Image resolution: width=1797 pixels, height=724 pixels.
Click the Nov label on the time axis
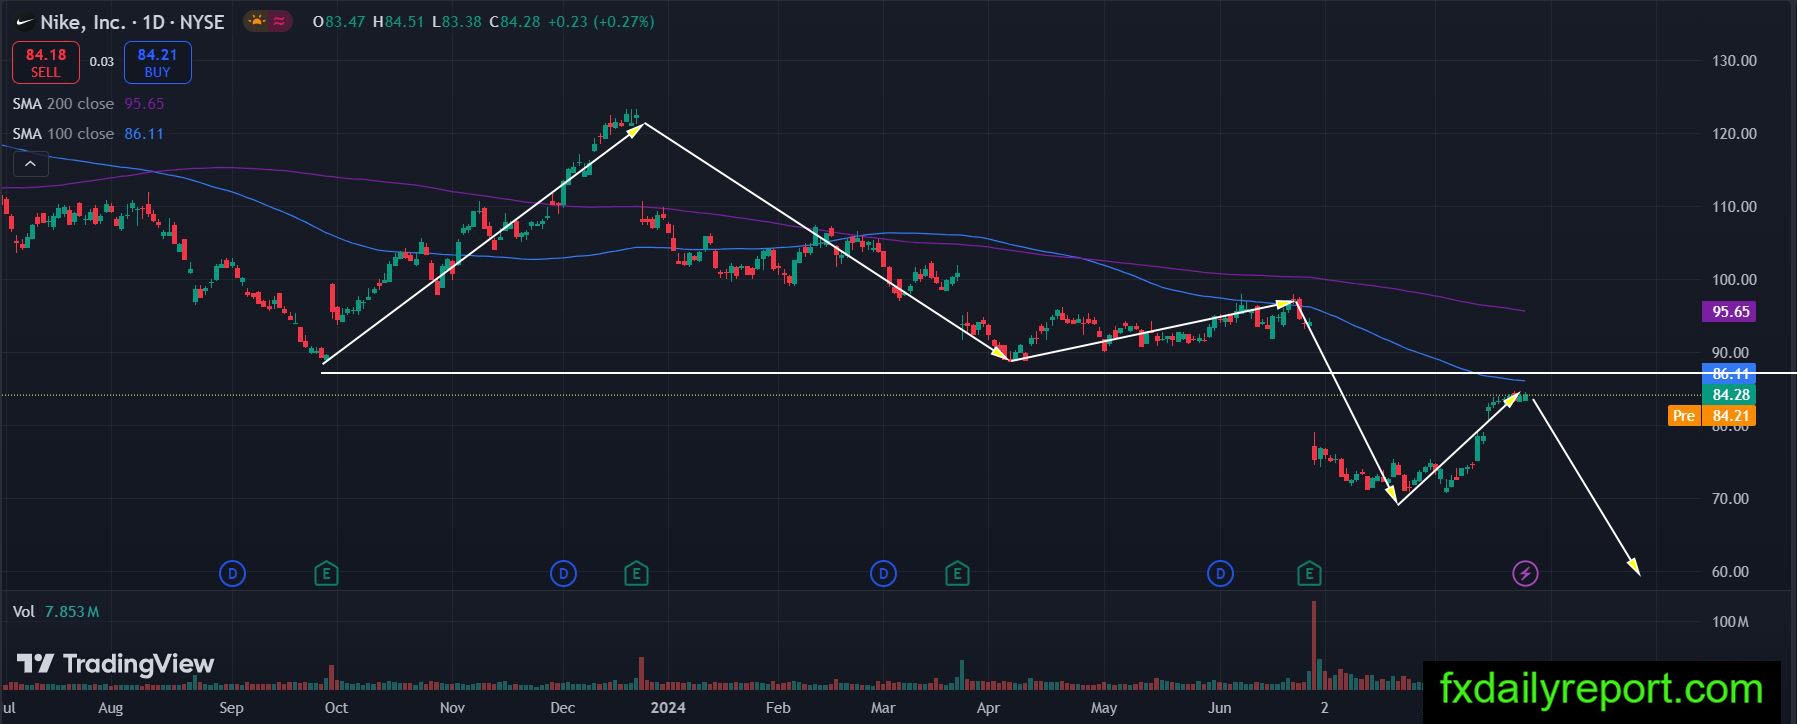pos(452,708)
